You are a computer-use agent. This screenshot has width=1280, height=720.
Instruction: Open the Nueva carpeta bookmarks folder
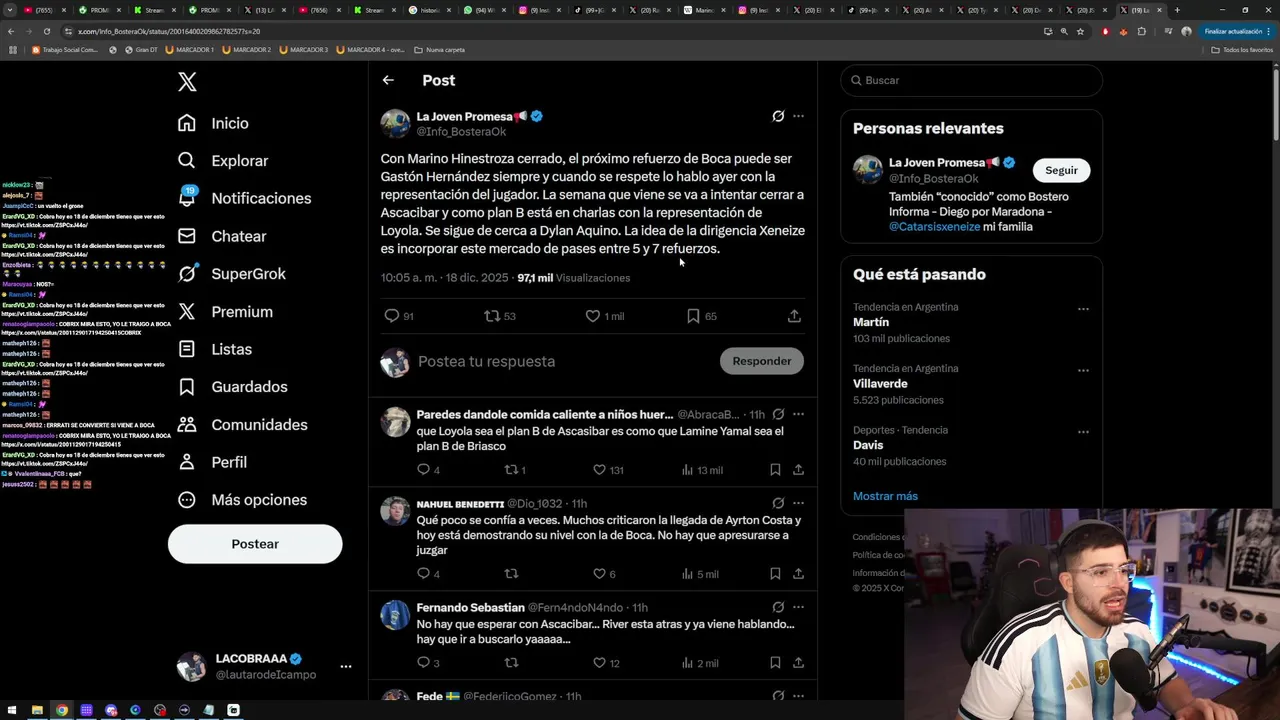pos(439,50)
